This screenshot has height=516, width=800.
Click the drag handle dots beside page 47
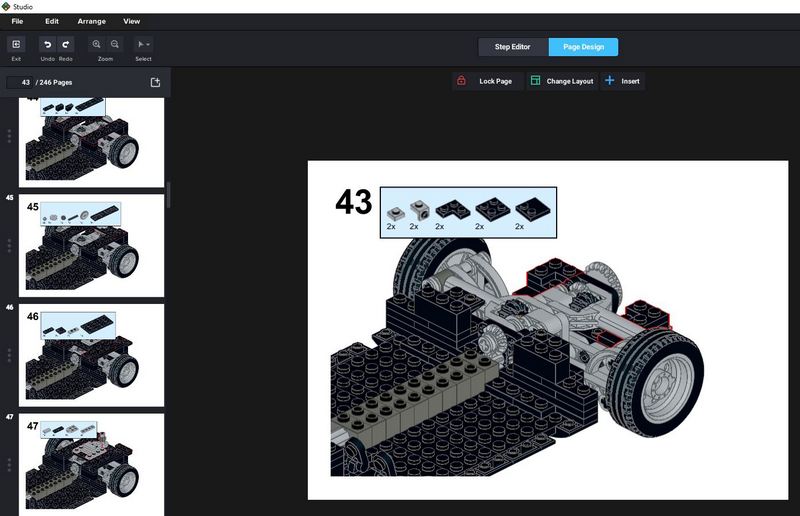9,465
